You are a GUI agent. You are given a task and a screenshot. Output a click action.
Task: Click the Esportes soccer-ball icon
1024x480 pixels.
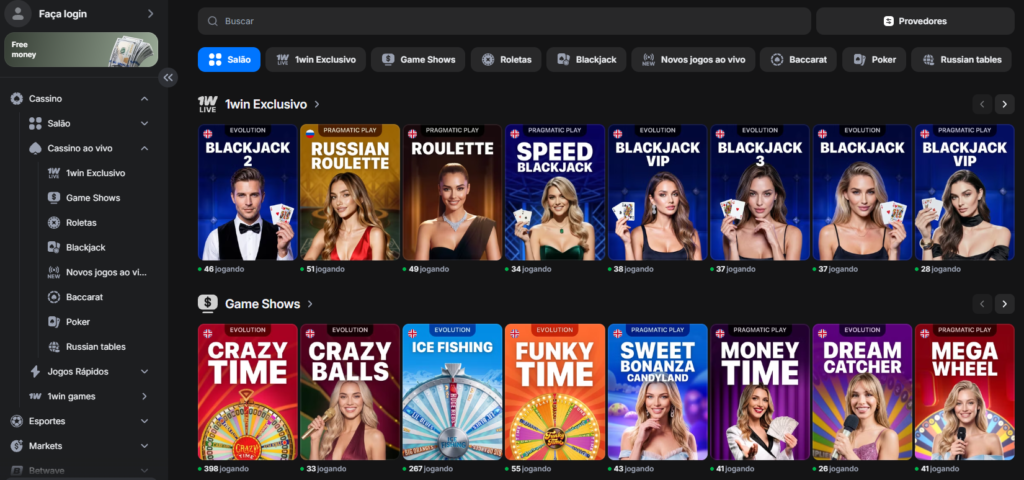point(17,421)
